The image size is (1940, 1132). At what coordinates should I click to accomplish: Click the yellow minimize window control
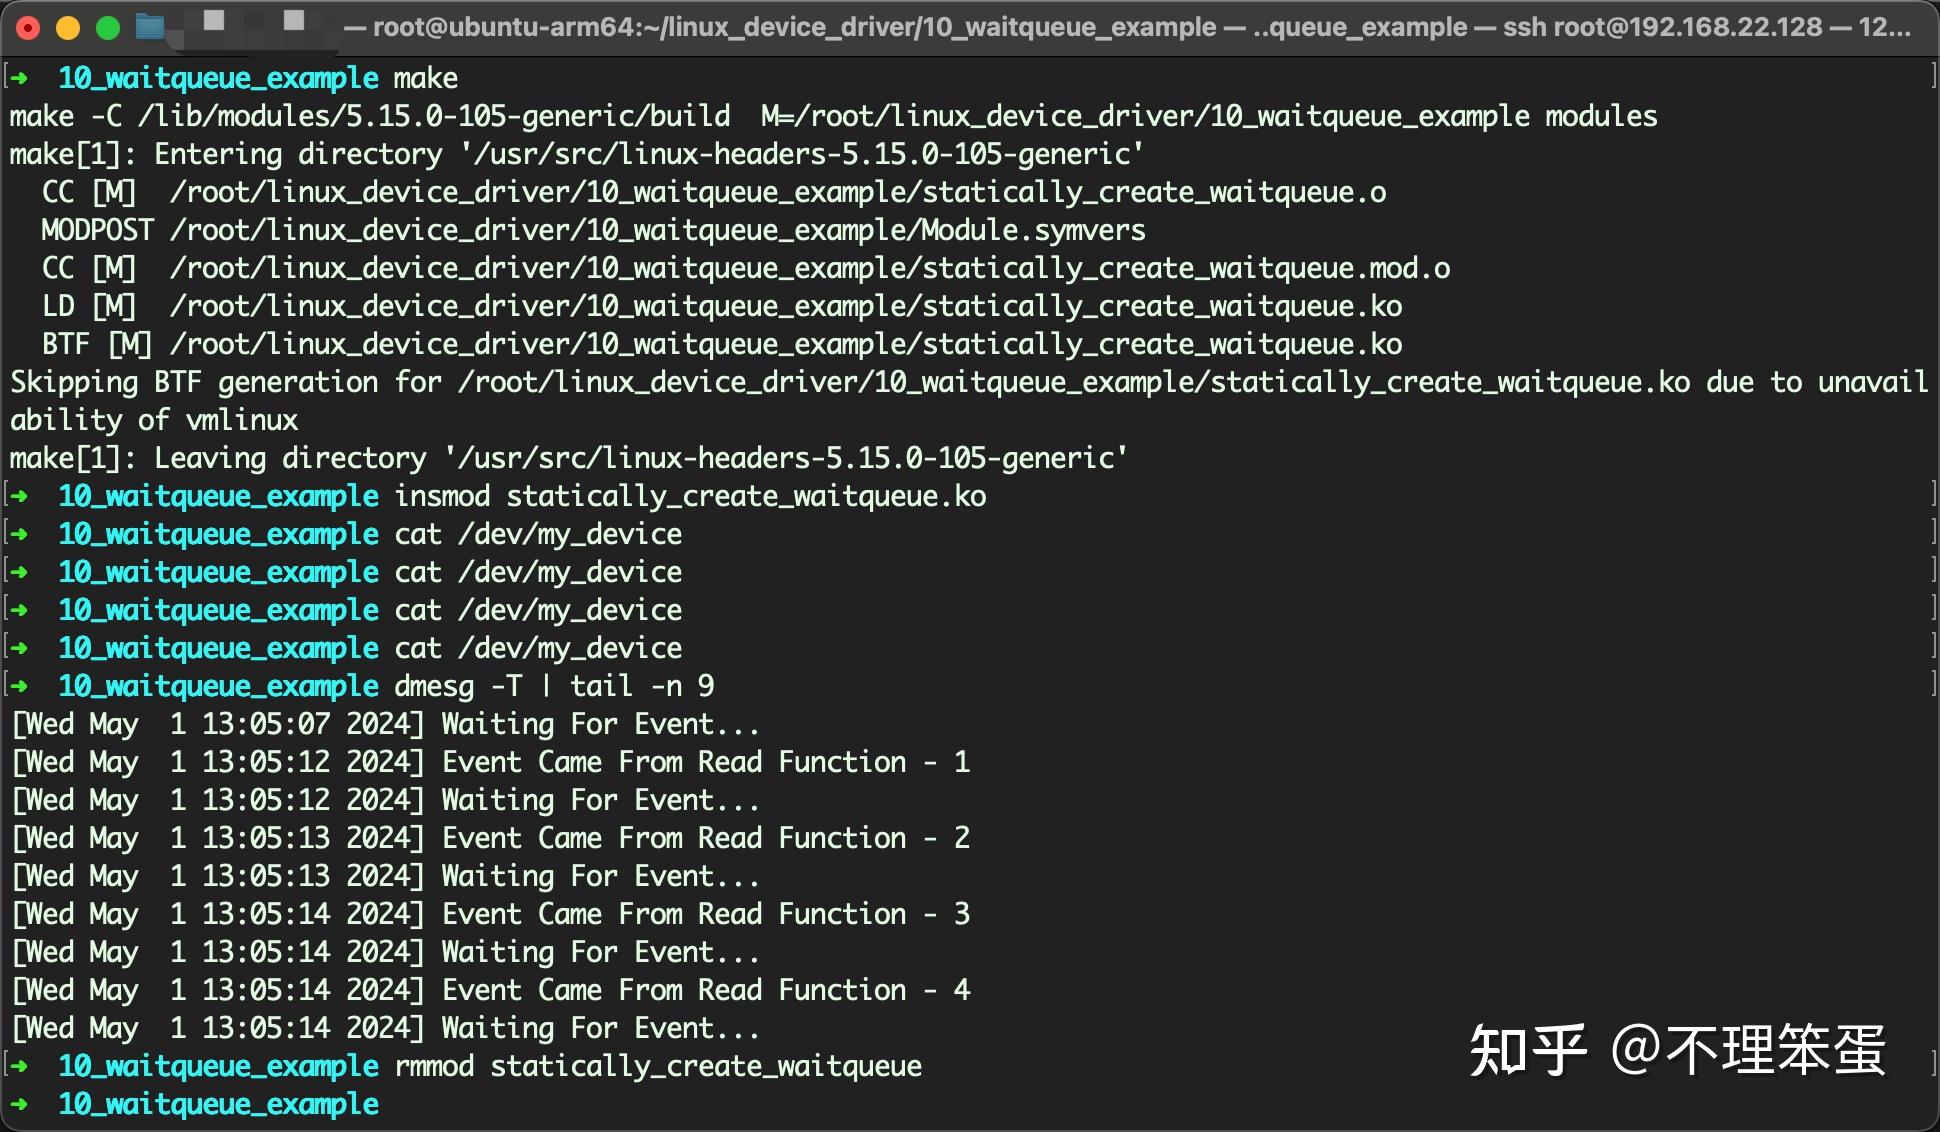pos(67,27)
